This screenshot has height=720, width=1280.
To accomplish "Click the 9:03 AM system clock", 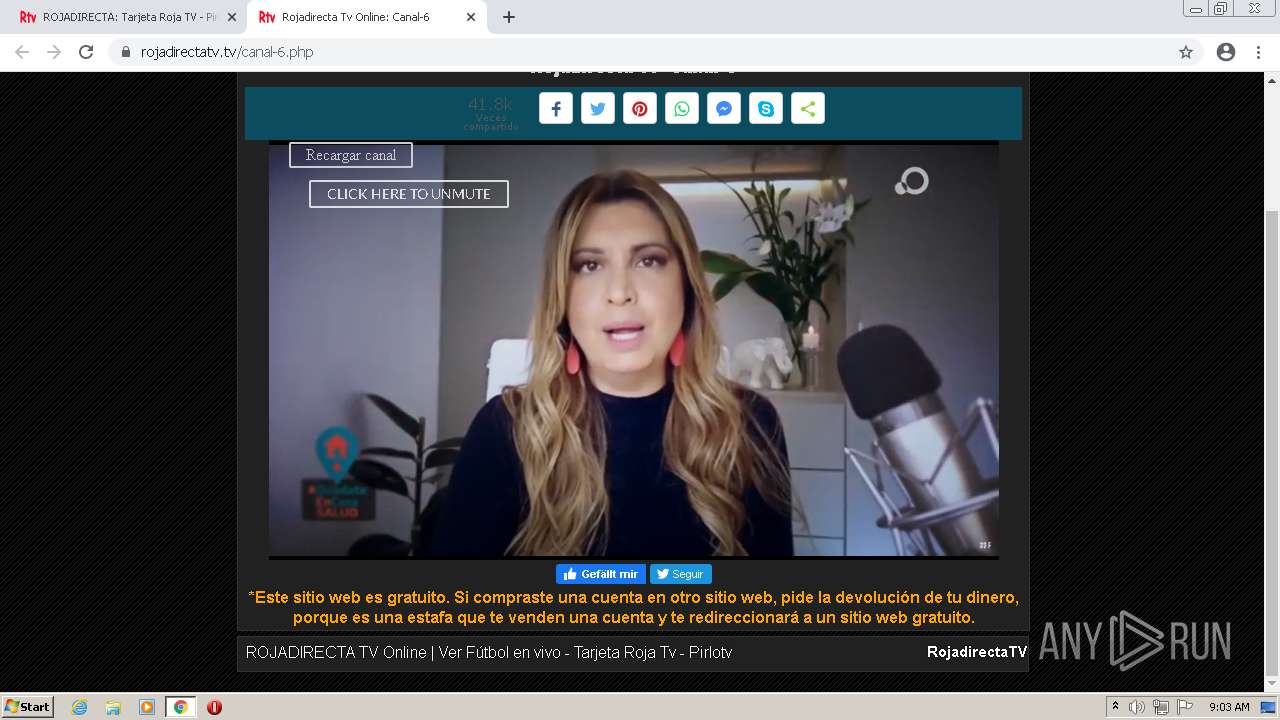I will [1229, 707].
